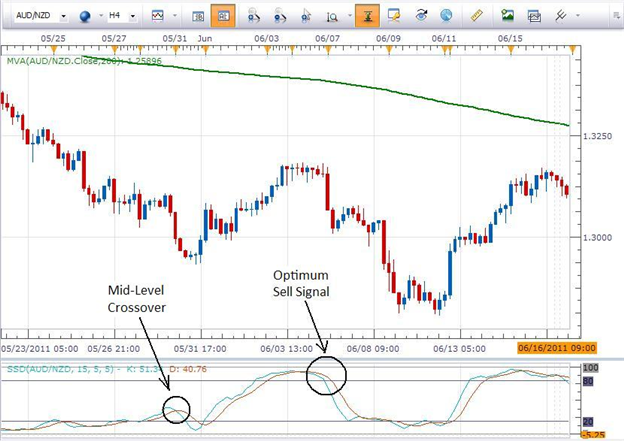Image resolution: width=624 pixels, height=441 pixels.
Task: Select the line drawing tools icon
Action: (x=561, y=16)
